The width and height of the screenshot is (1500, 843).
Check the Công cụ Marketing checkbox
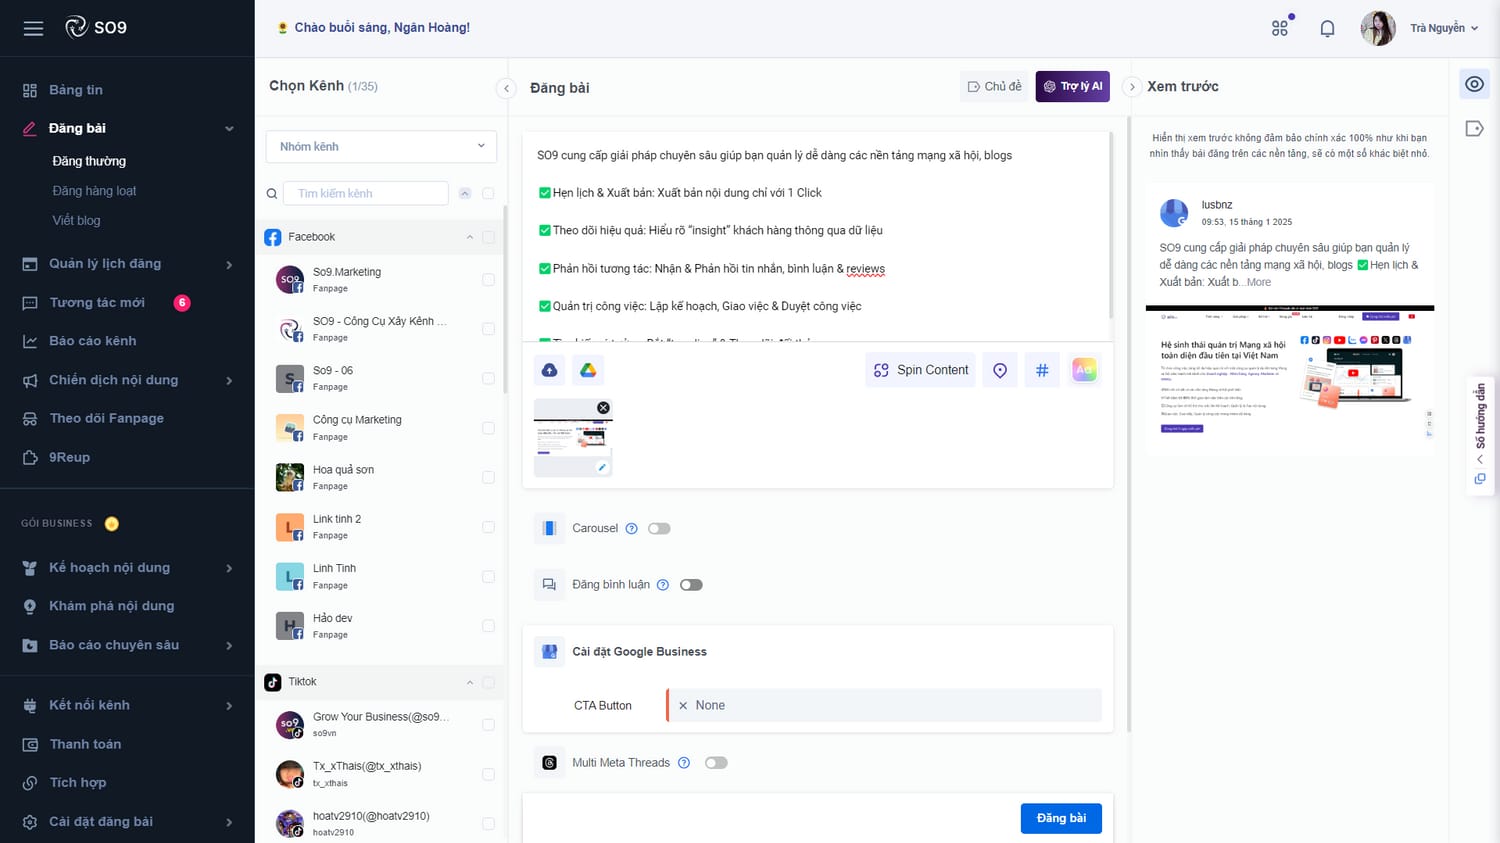[488, 428]
